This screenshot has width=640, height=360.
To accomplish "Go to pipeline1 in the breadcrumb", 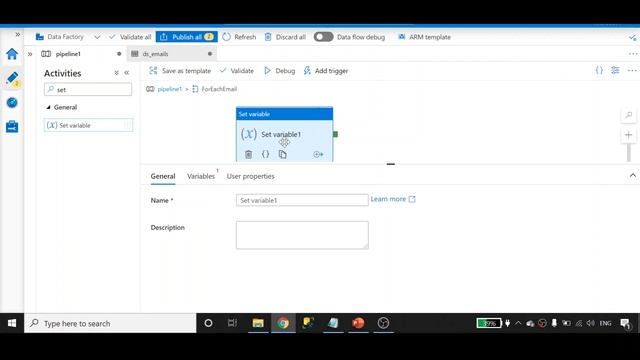I will pyautogui.click(x=169, y=89).
